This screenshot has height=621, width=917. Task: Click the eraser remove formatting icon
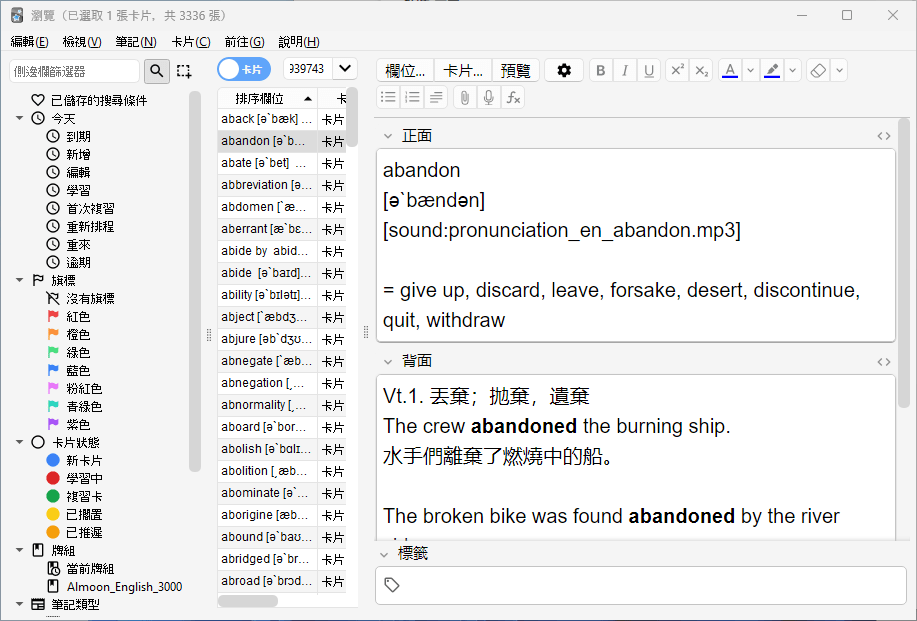tap(818, 70)
